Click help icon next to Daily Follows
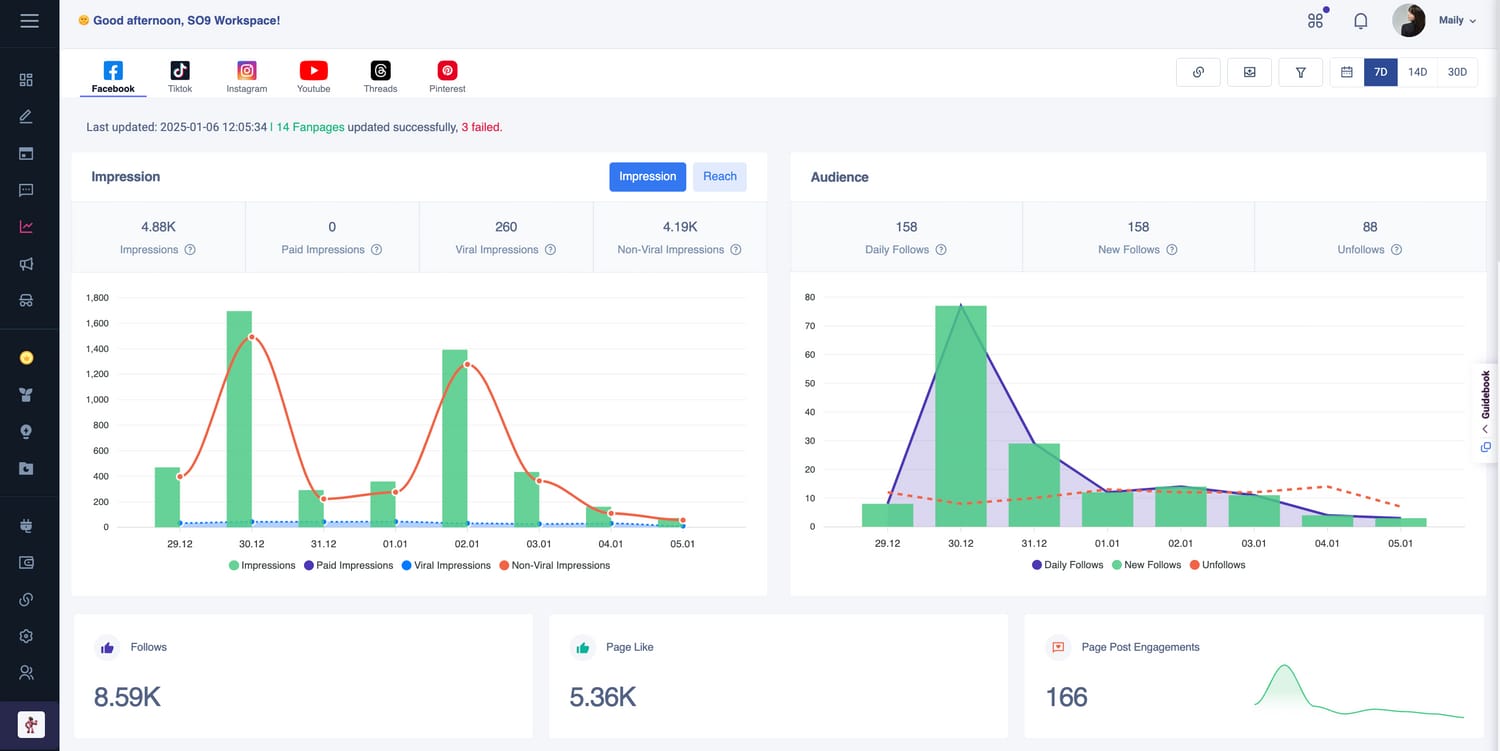Viewport: 1500px width, 751px height. 941,250
